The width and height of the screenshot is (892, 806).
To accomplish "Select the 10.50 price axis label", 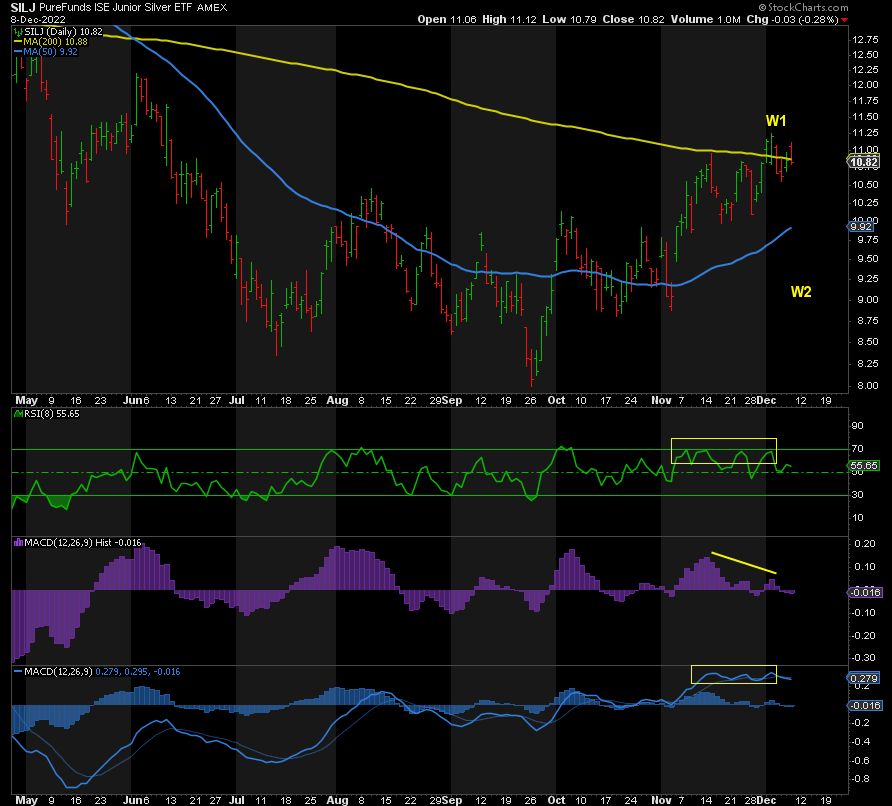I will [x=865, y=185].
